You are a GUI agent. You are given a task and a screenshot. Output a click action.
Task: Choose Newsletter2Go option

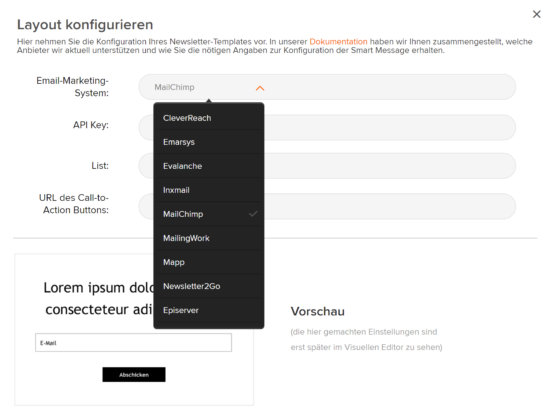click(209, 286)
